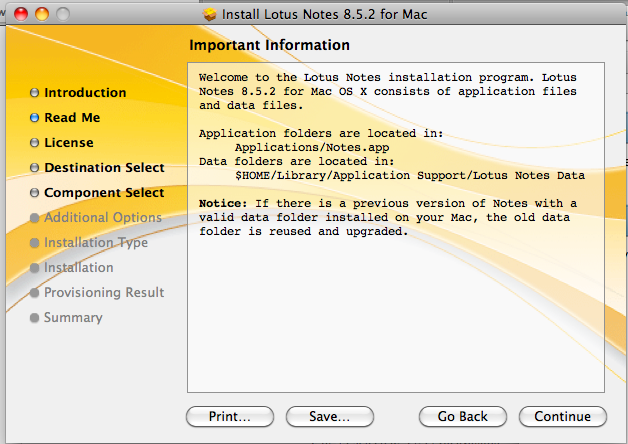The width and height of the screenshot is (628, 444).
Task: Select the License step in sidebar
Action: tap(68, 143)
